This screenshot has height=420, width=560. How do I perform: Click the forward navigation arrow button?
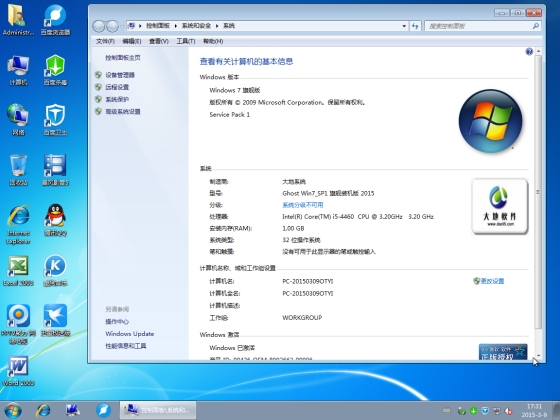[112, 26]
